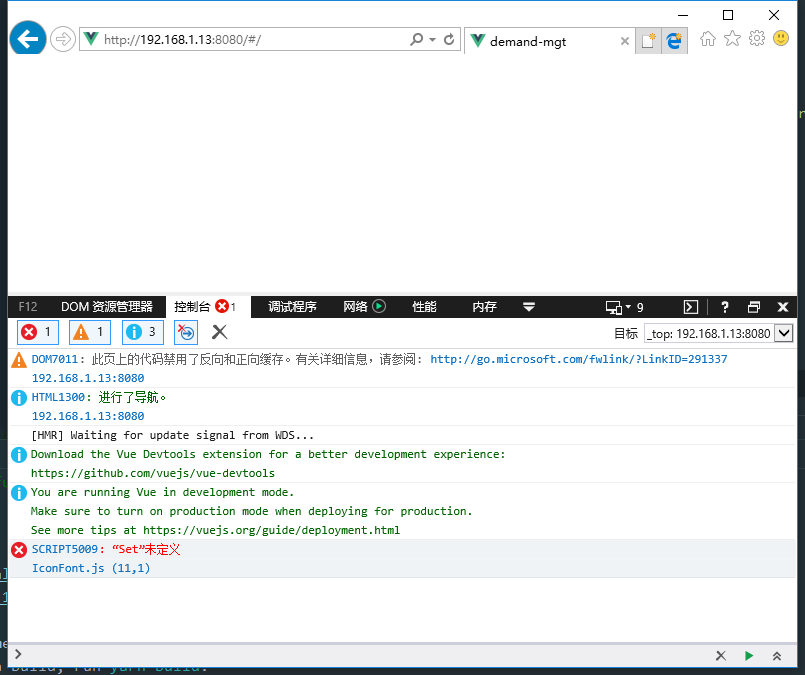Select the HMR Waiting for update text
Viewport: 805px width, 675px height.
tap(172, 435)
